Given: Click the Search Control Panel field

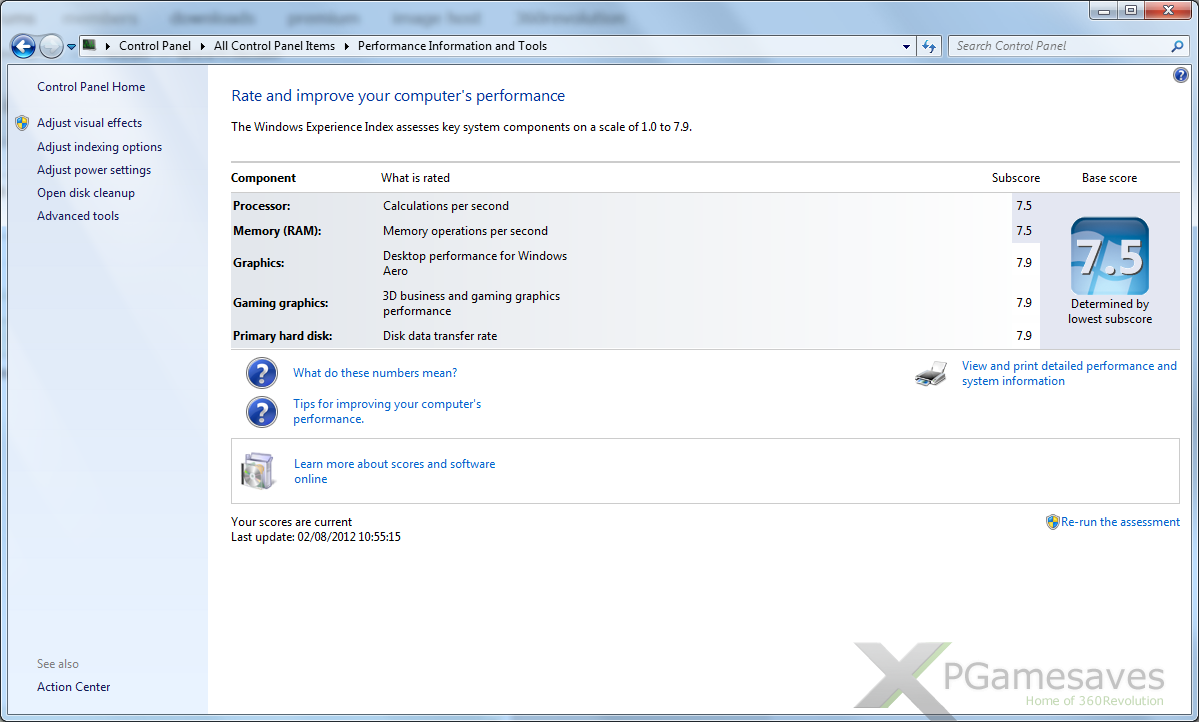Looking at the screenshot, I should (1060, 46).
